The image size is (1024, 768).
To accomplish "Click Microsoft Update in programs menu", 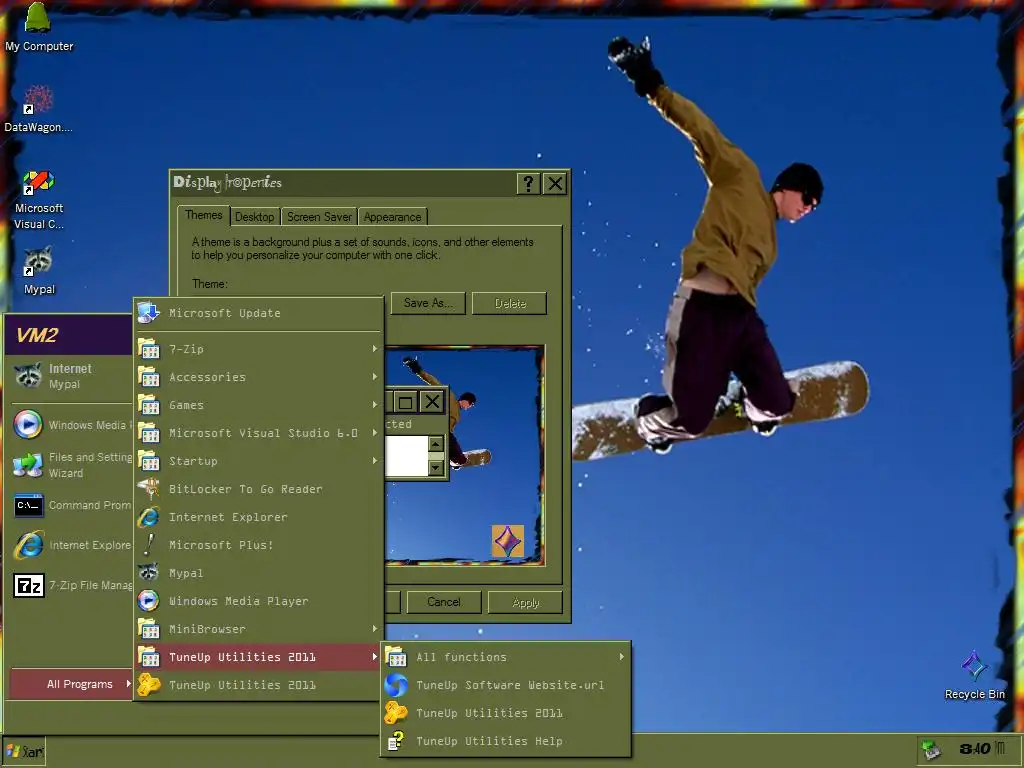I will (259, 313).
